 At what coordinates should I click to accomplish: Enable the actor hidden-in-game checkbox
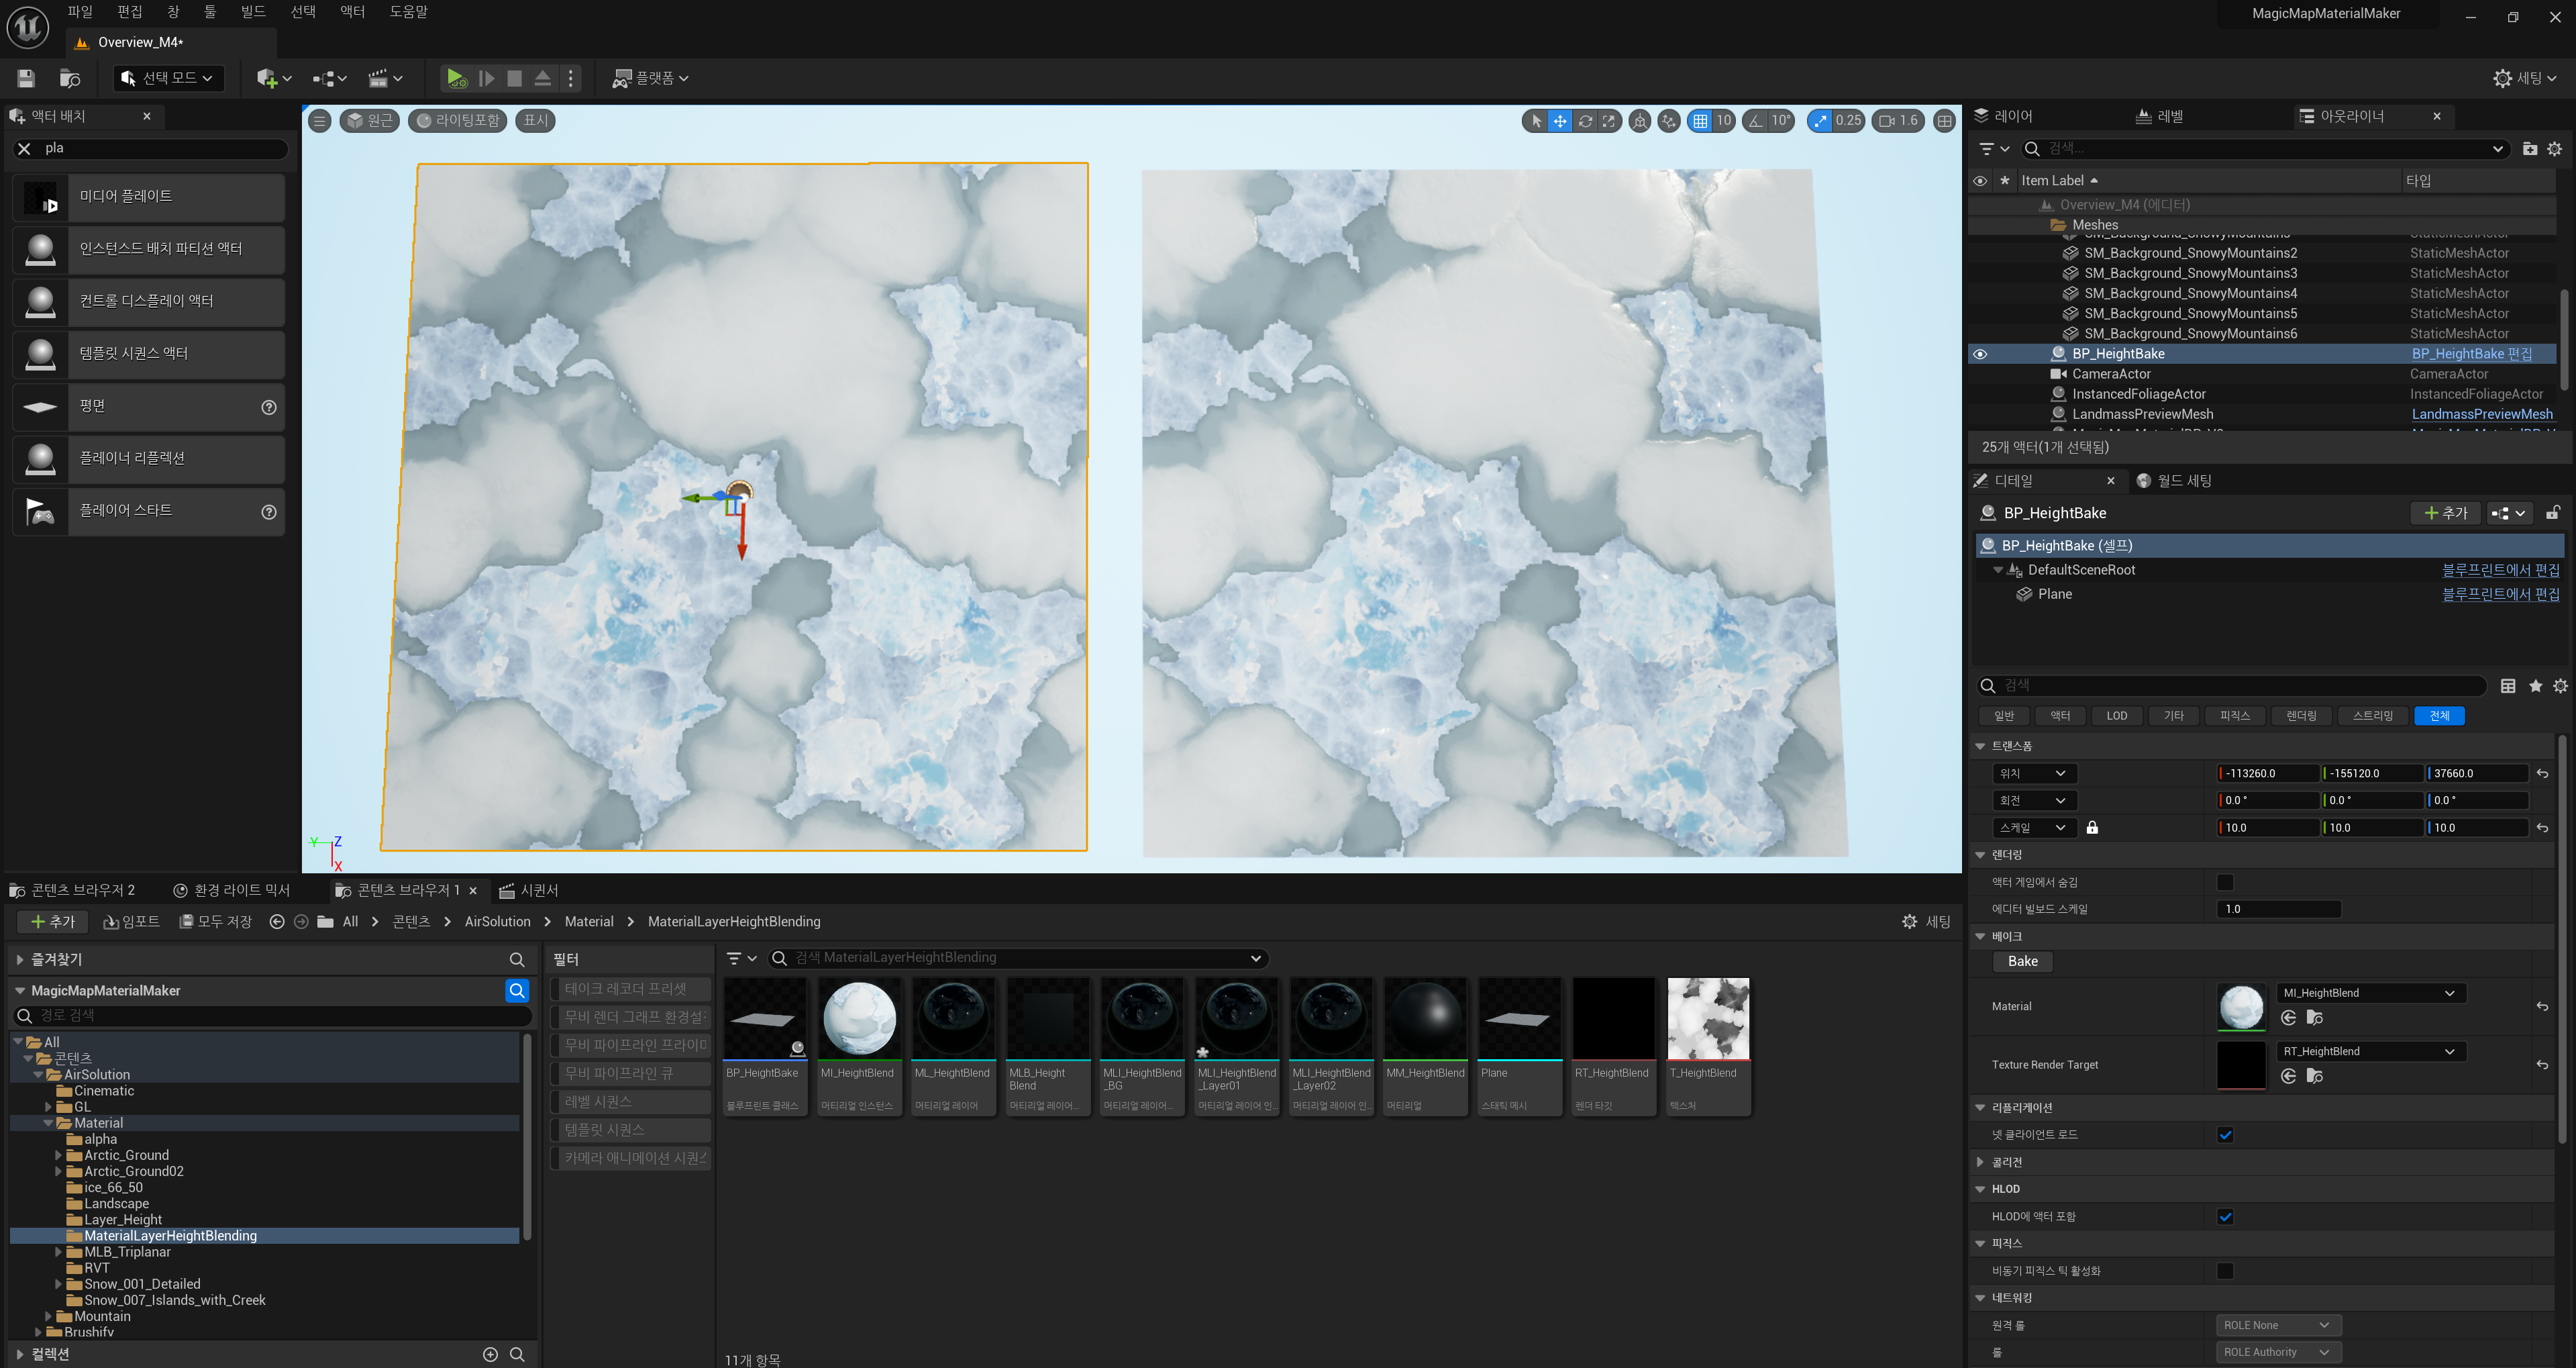pos(2225,882)
